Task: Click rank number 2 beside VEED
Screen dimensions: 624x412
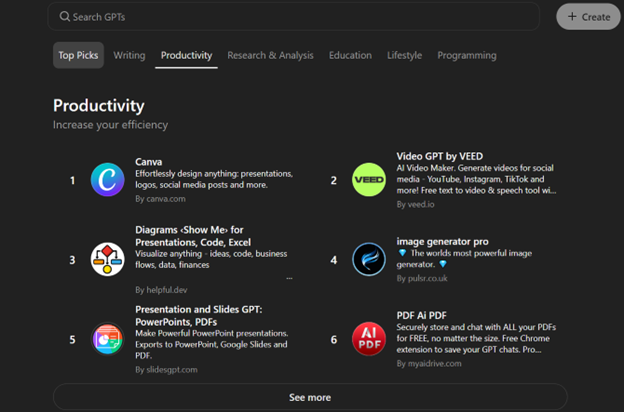Action: pos(333,180)
